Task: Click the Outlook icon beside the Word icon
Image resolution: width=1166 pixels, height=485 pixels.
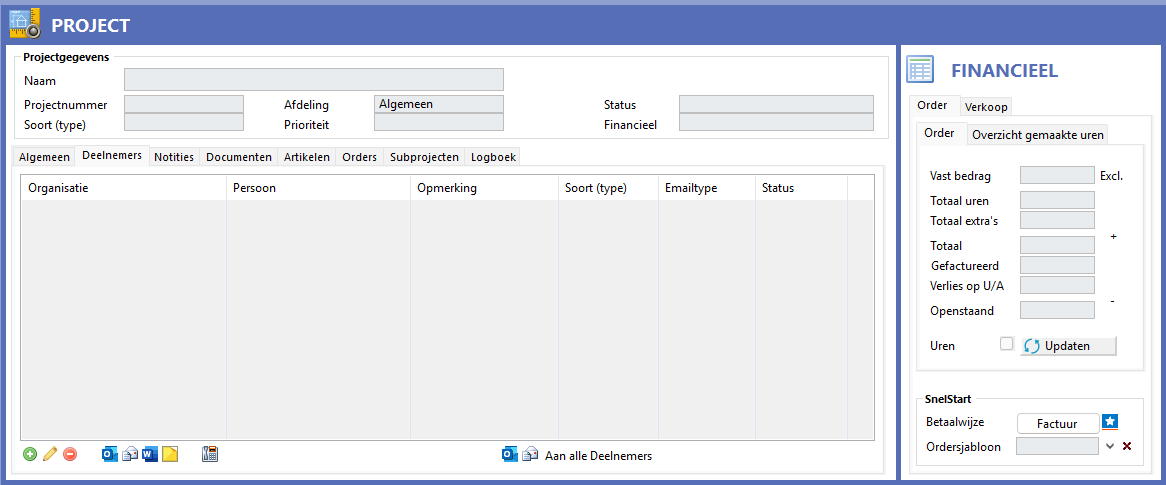Action: pyautogui.click(x=109, y=454)
